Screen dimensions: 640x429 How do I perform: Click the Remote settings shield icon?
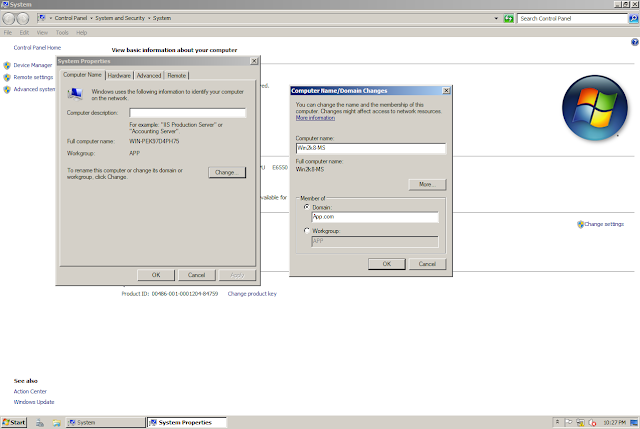[7, 77]
